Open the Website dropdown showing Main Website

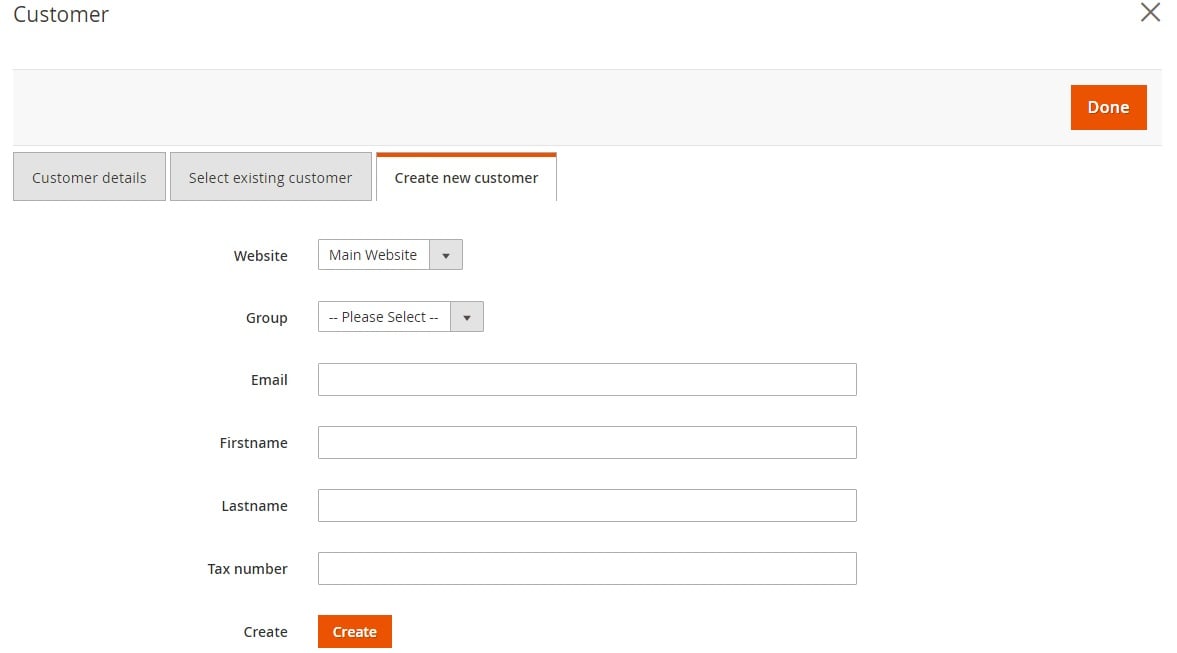pos(390,254)
